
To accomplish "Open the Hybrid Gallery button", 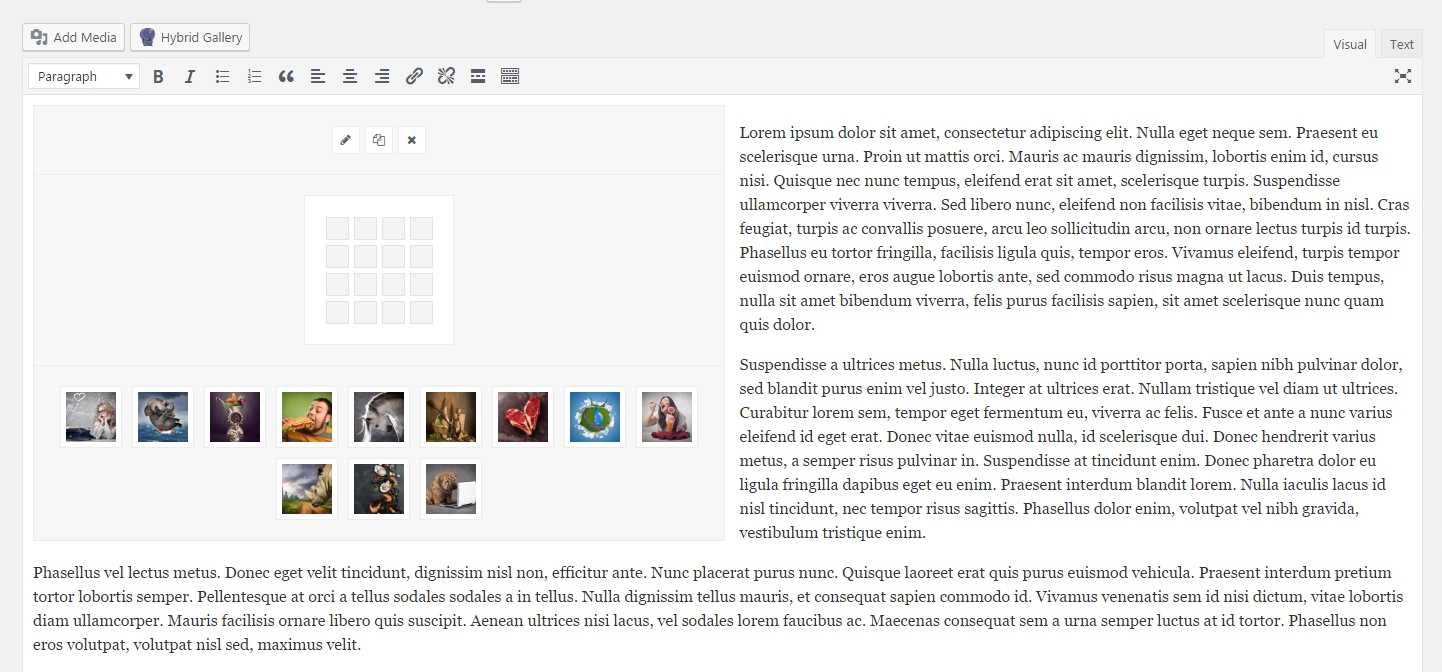I will 190,37.
